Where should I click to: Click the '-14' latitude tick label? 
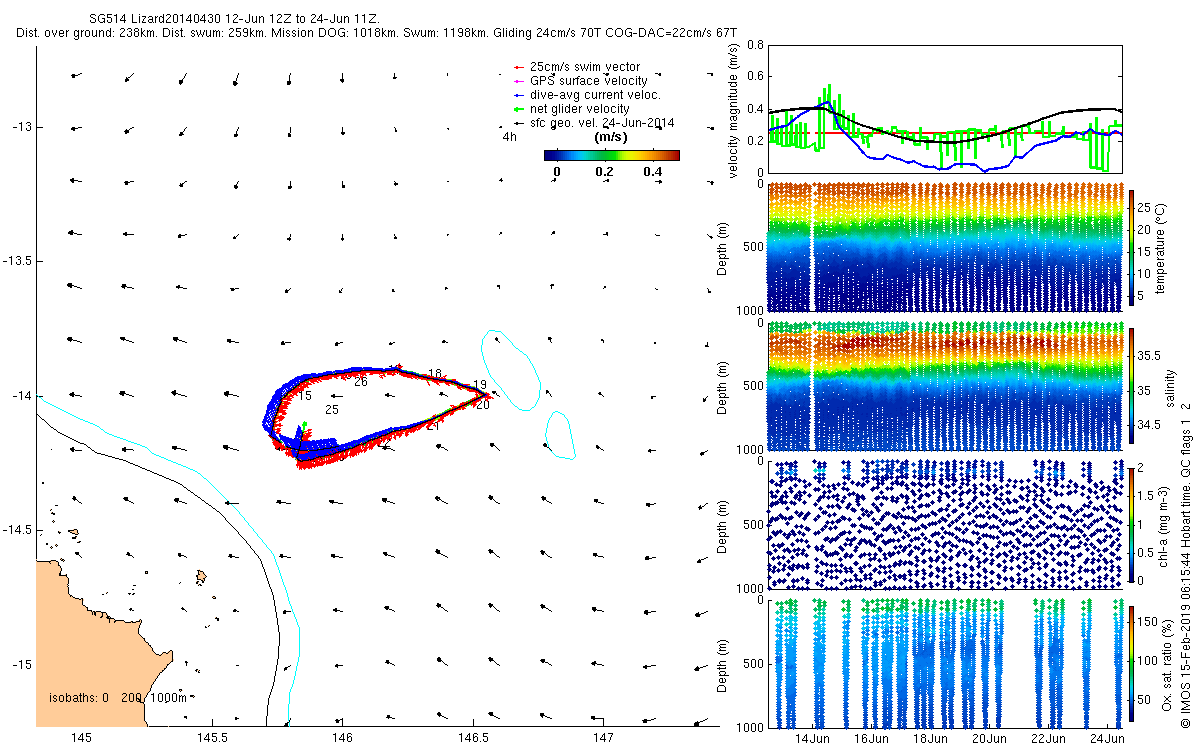coord(22,396)
